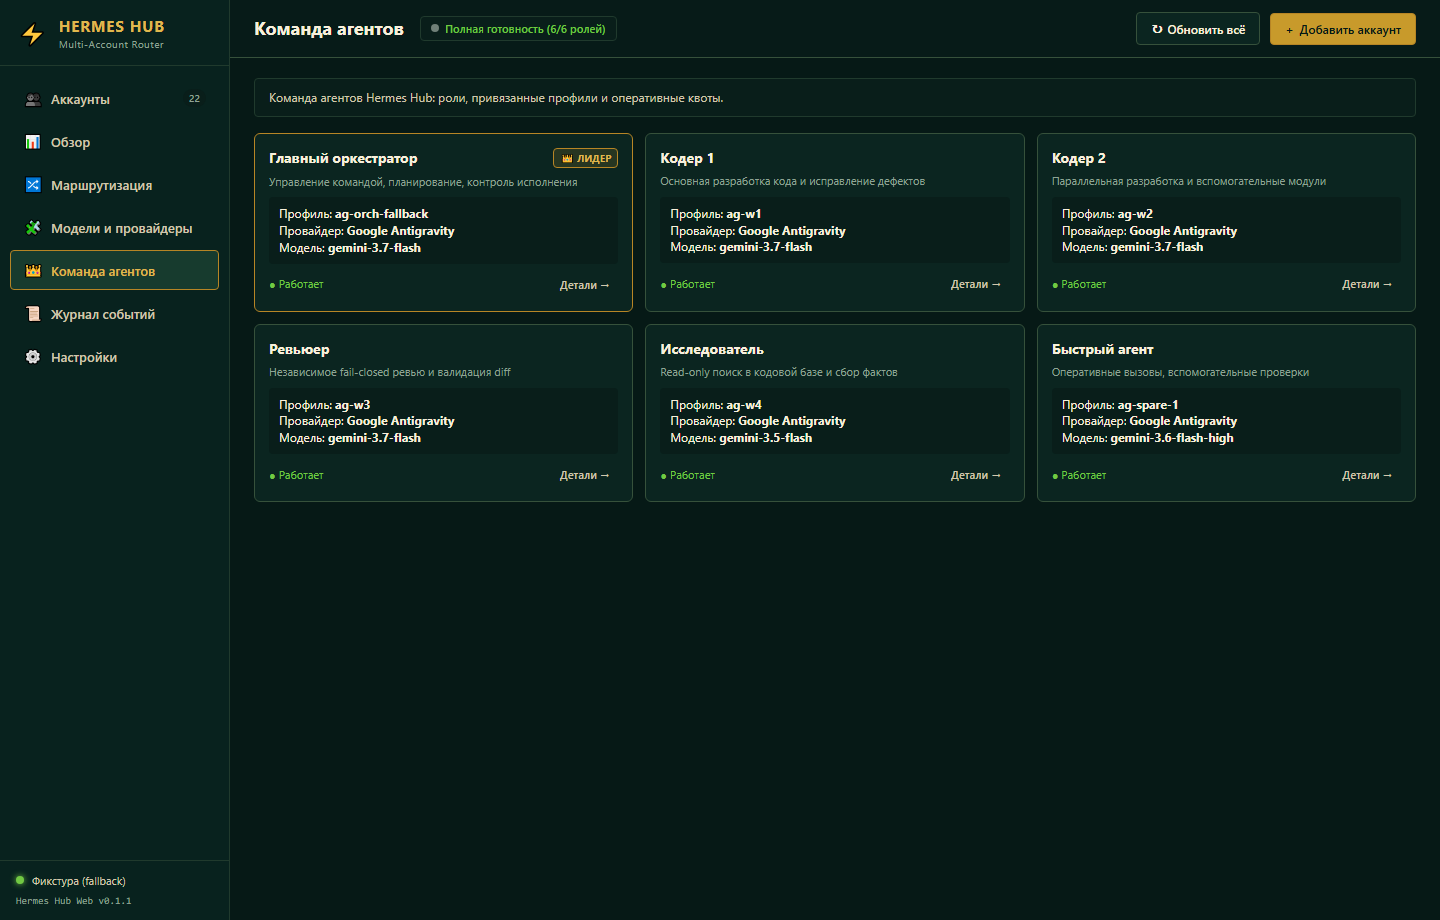
Task: Click the Добавить аккаунт button
Action: 1343,29
